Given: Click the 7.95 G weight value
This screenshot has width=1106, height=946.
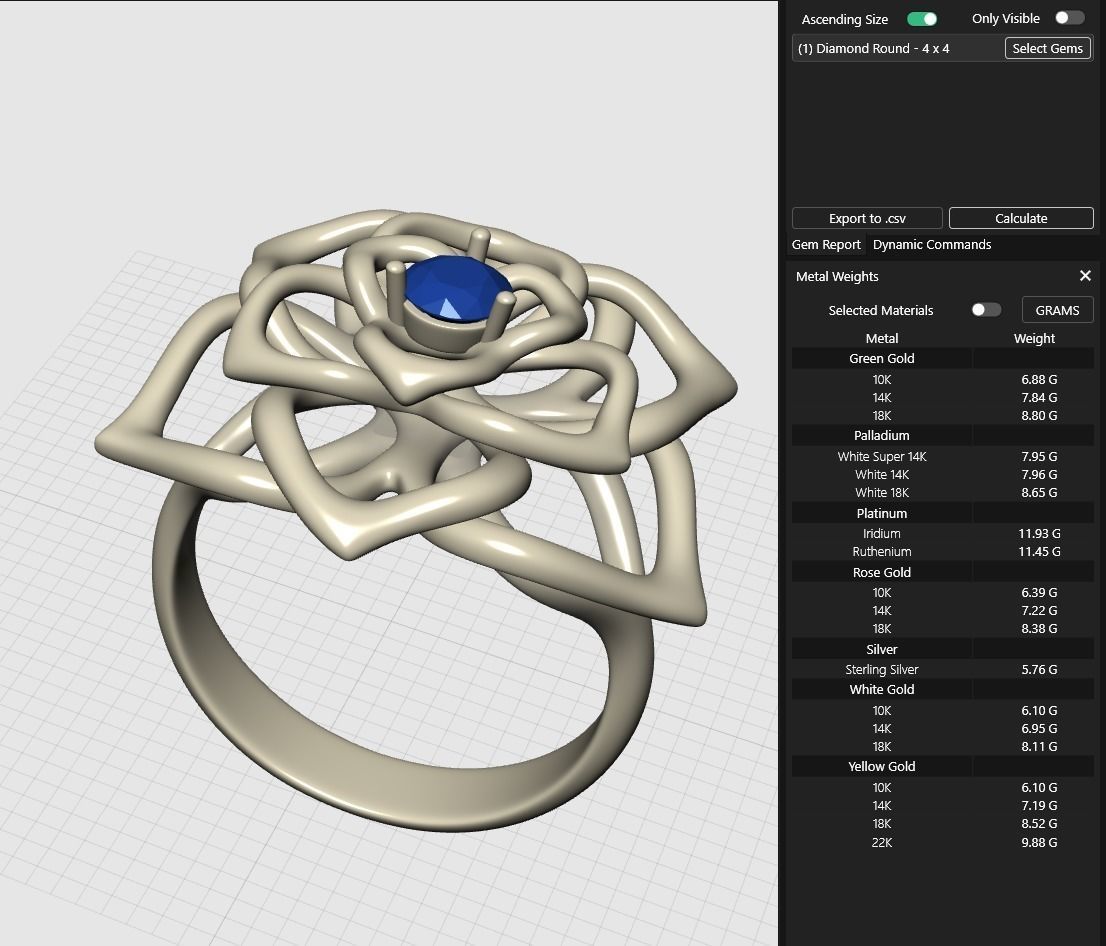Looking at the screenshot, I should [1039, 456].
